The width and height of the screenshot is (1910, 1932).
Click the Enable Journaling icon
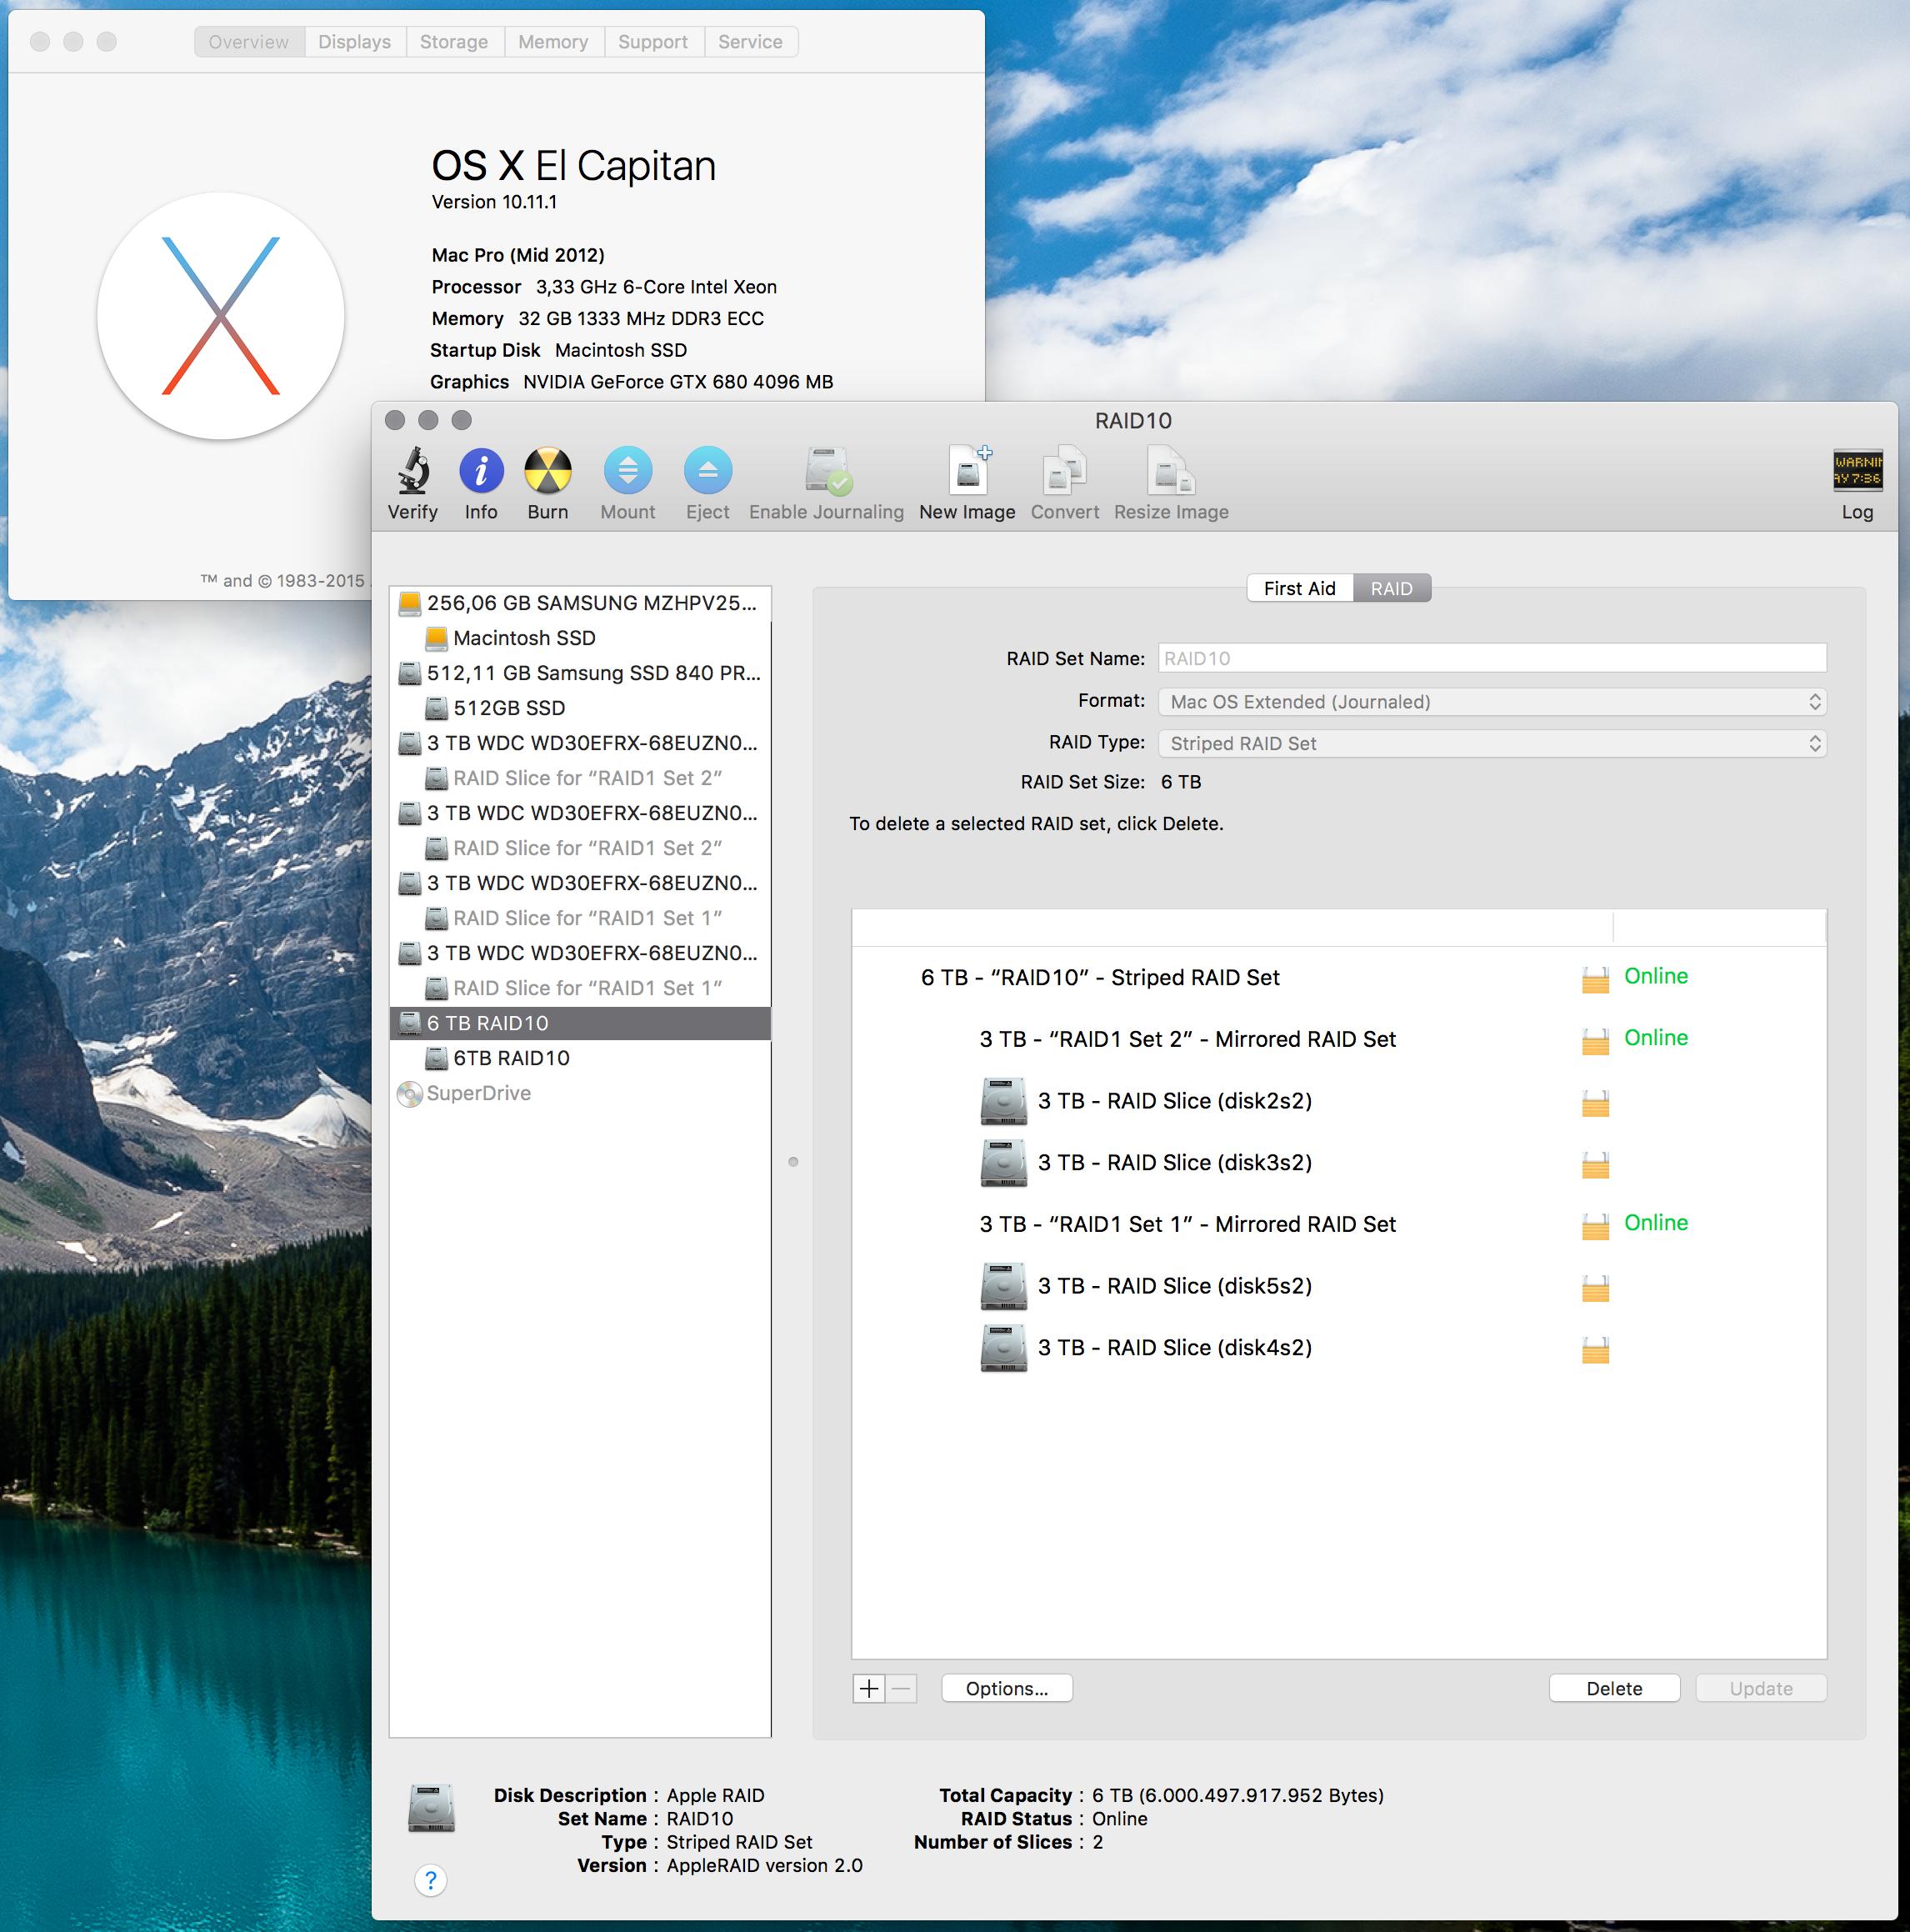826,472
